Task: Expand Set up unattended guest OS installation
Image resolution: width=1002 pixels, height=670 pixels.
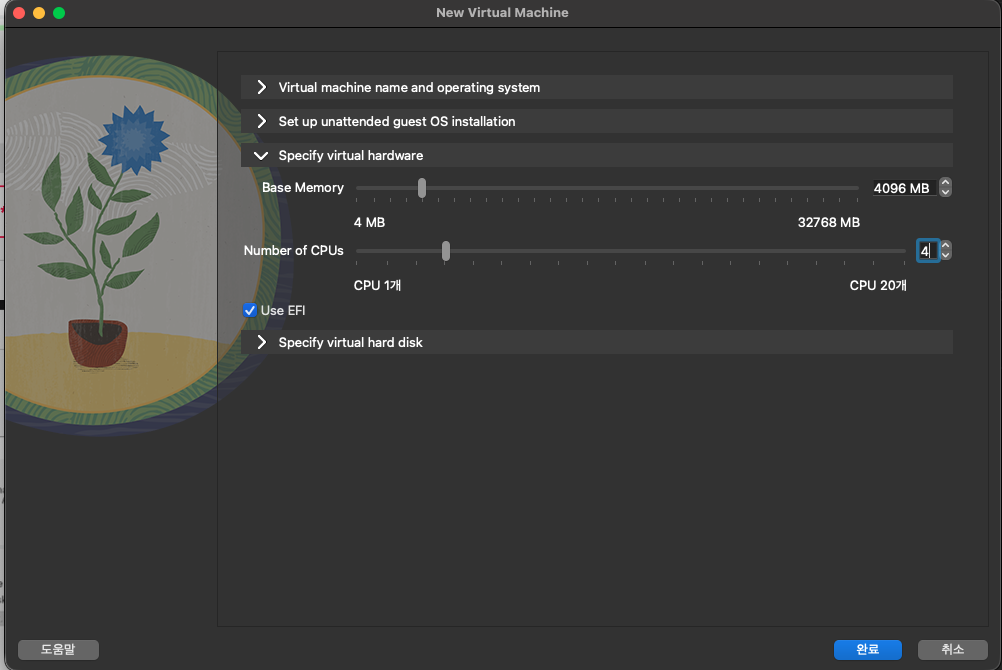Action: pos(596,121)
